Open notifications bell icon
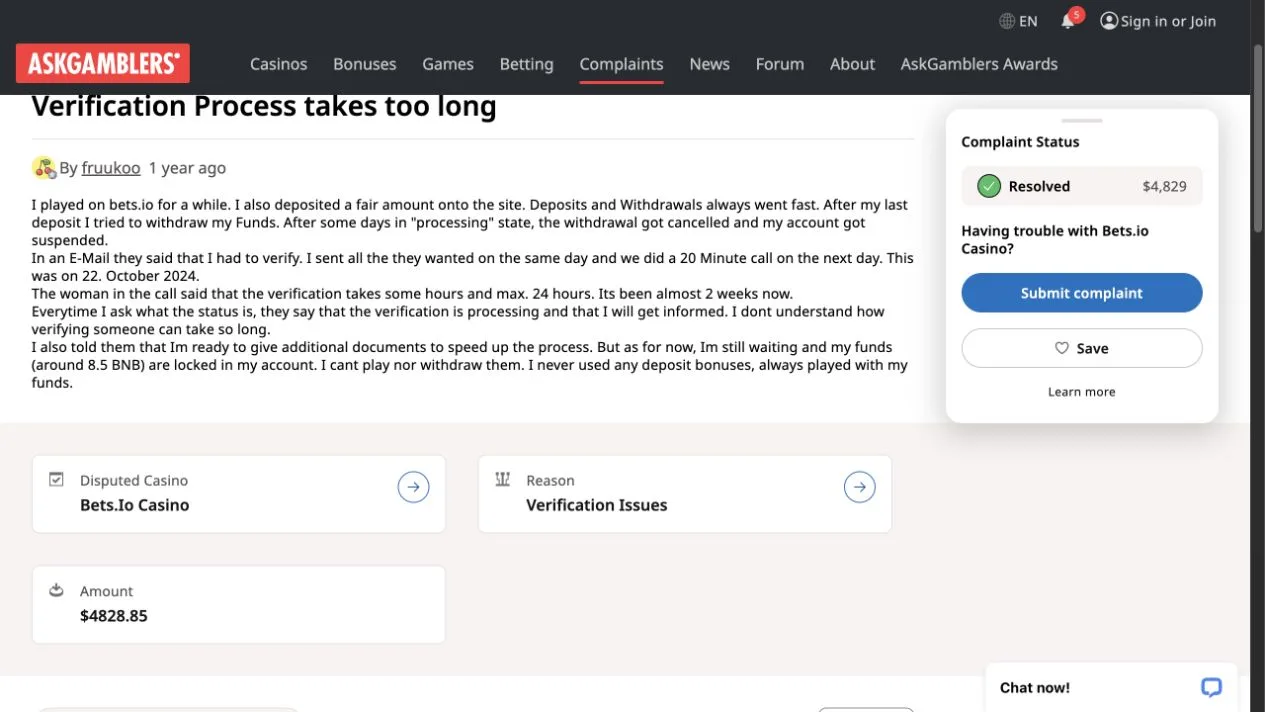This screenshot has width=1265, height=712. pyautogui.click(x=1068, y=21)
